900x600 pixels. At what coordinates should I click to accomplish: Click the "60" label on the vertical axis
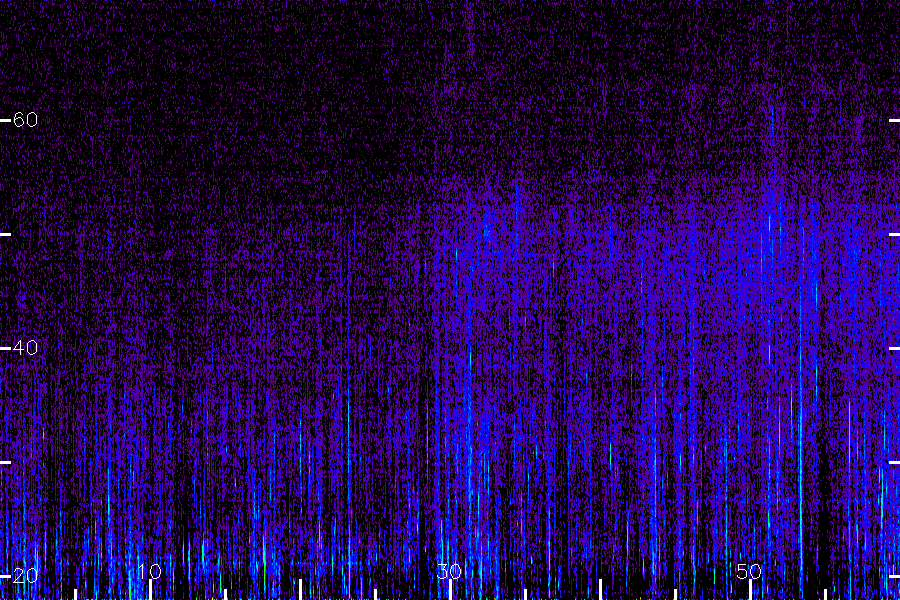25,119
